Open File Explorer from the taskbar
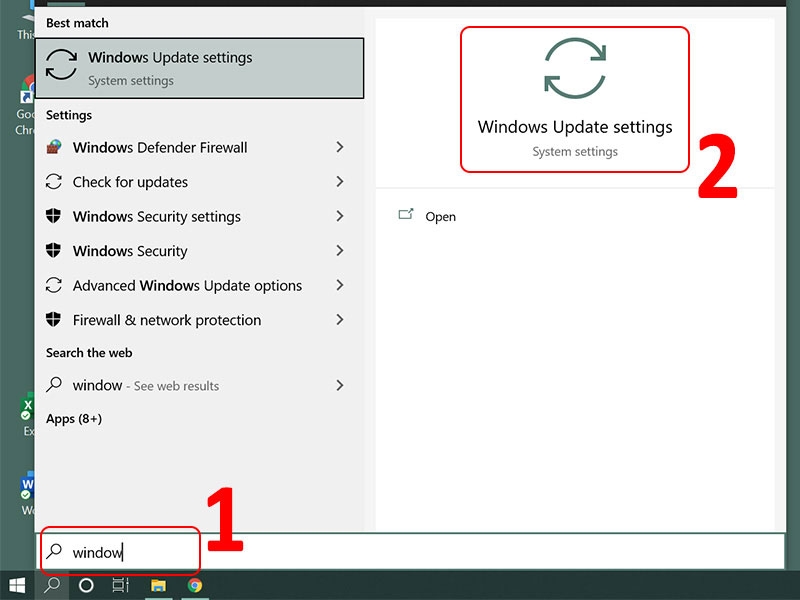 point(158,585)
